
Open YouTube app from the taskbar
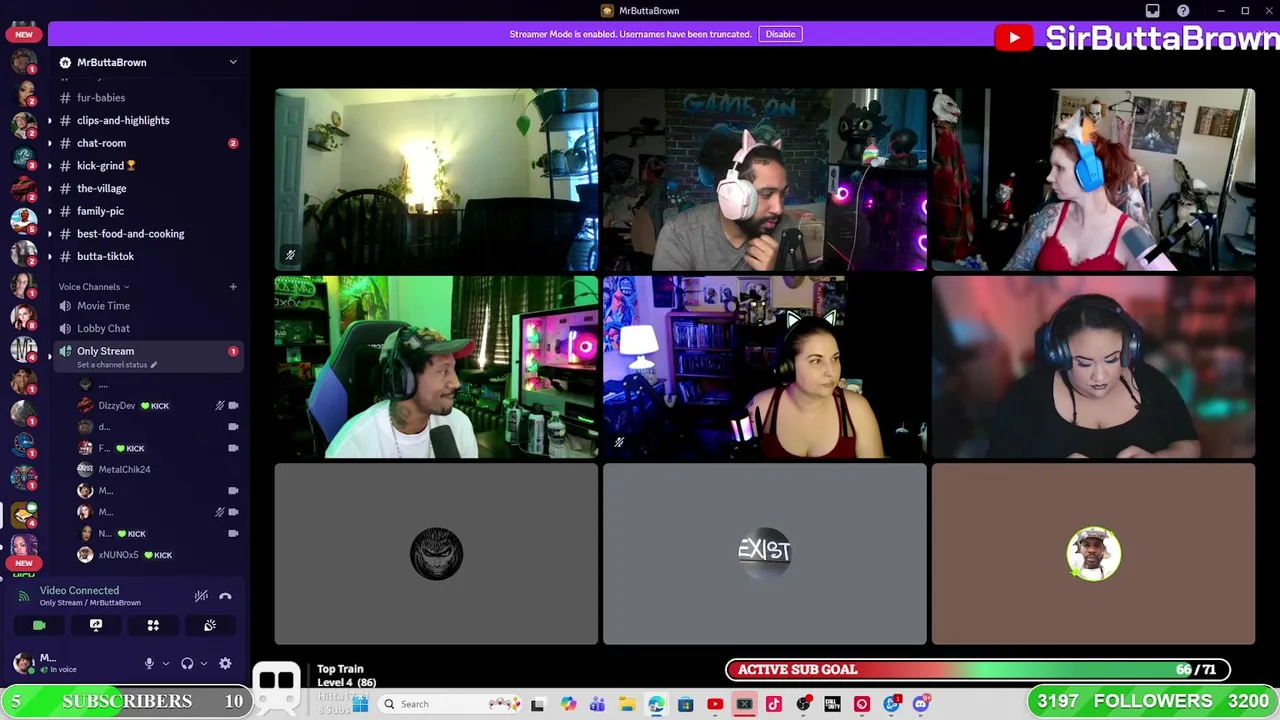click(x=715, y=704)
